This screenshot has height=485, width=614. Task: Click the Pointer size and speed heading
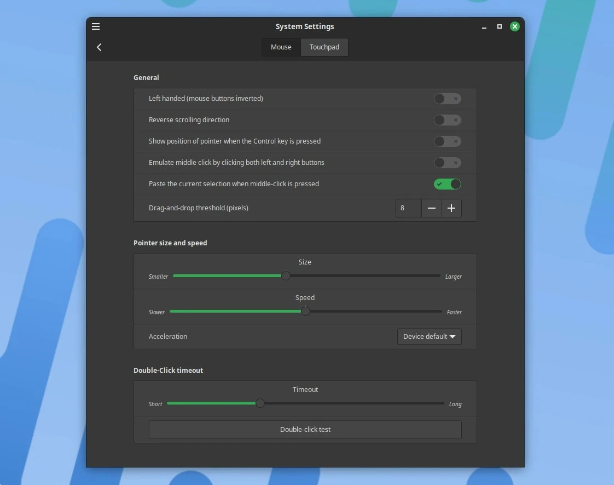pos(170,243)
